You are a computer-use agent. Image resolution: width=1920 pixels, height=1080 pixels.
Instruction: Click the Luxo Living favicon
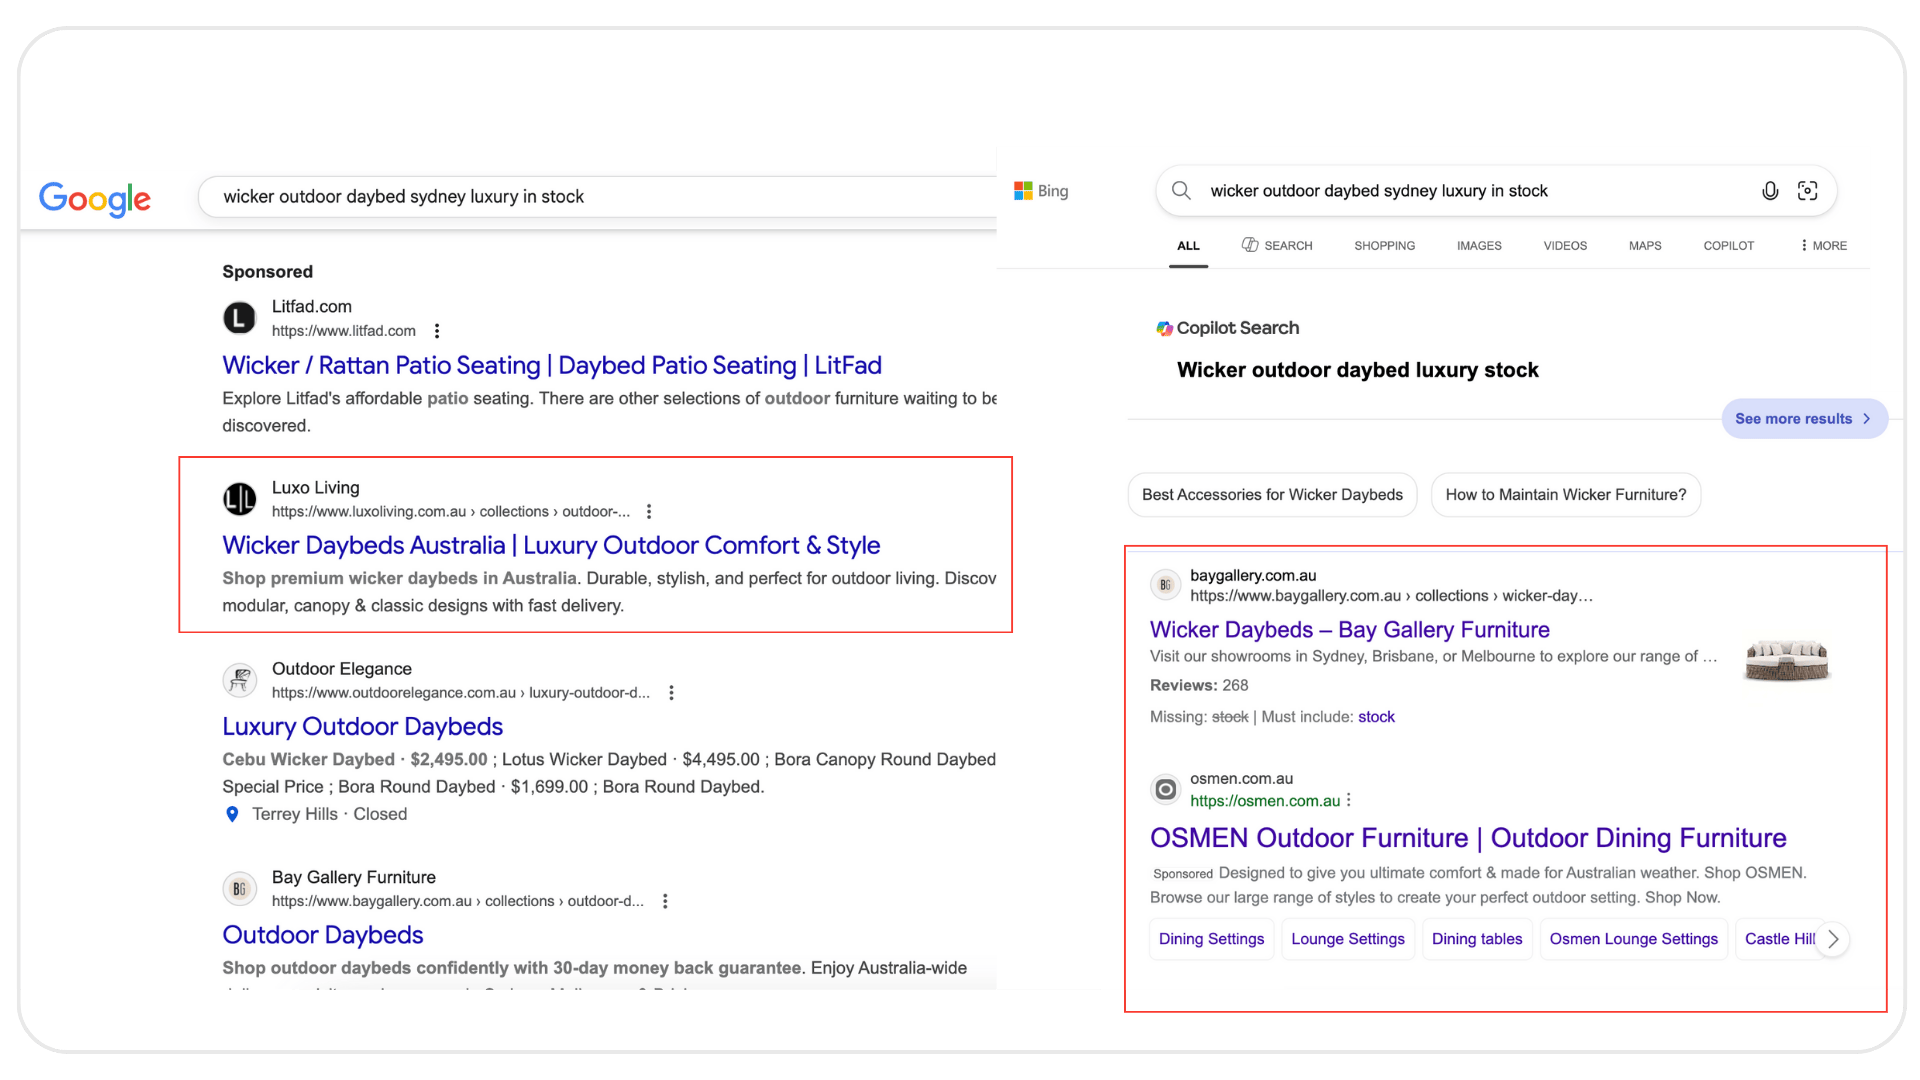239,499
